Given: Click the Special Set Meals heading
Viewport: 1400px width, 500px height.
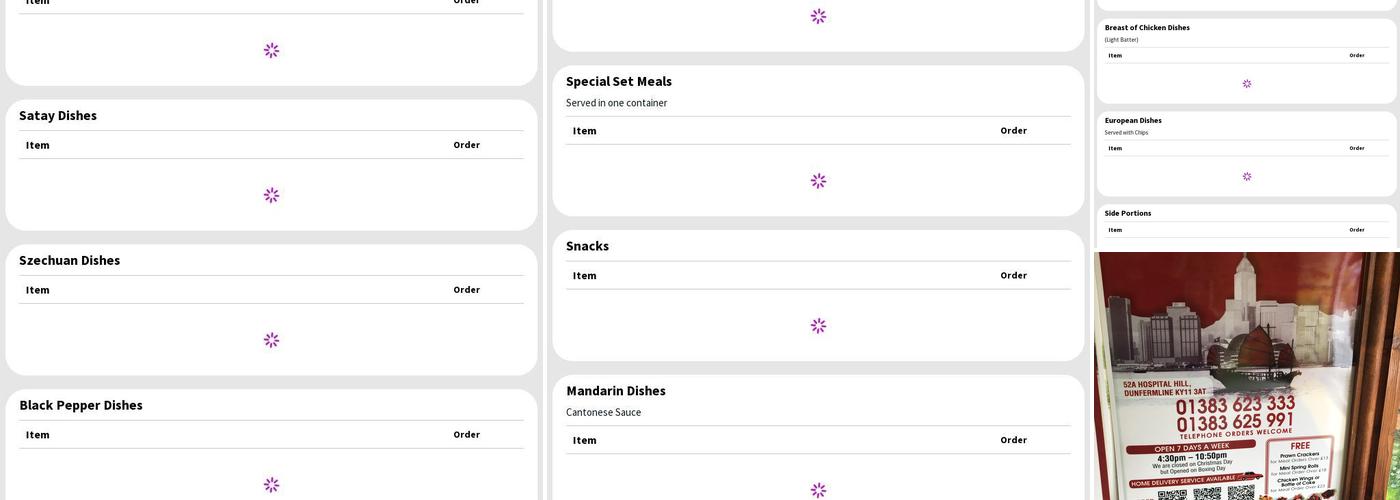Looking at the screenshot, I should pos(619,81).
